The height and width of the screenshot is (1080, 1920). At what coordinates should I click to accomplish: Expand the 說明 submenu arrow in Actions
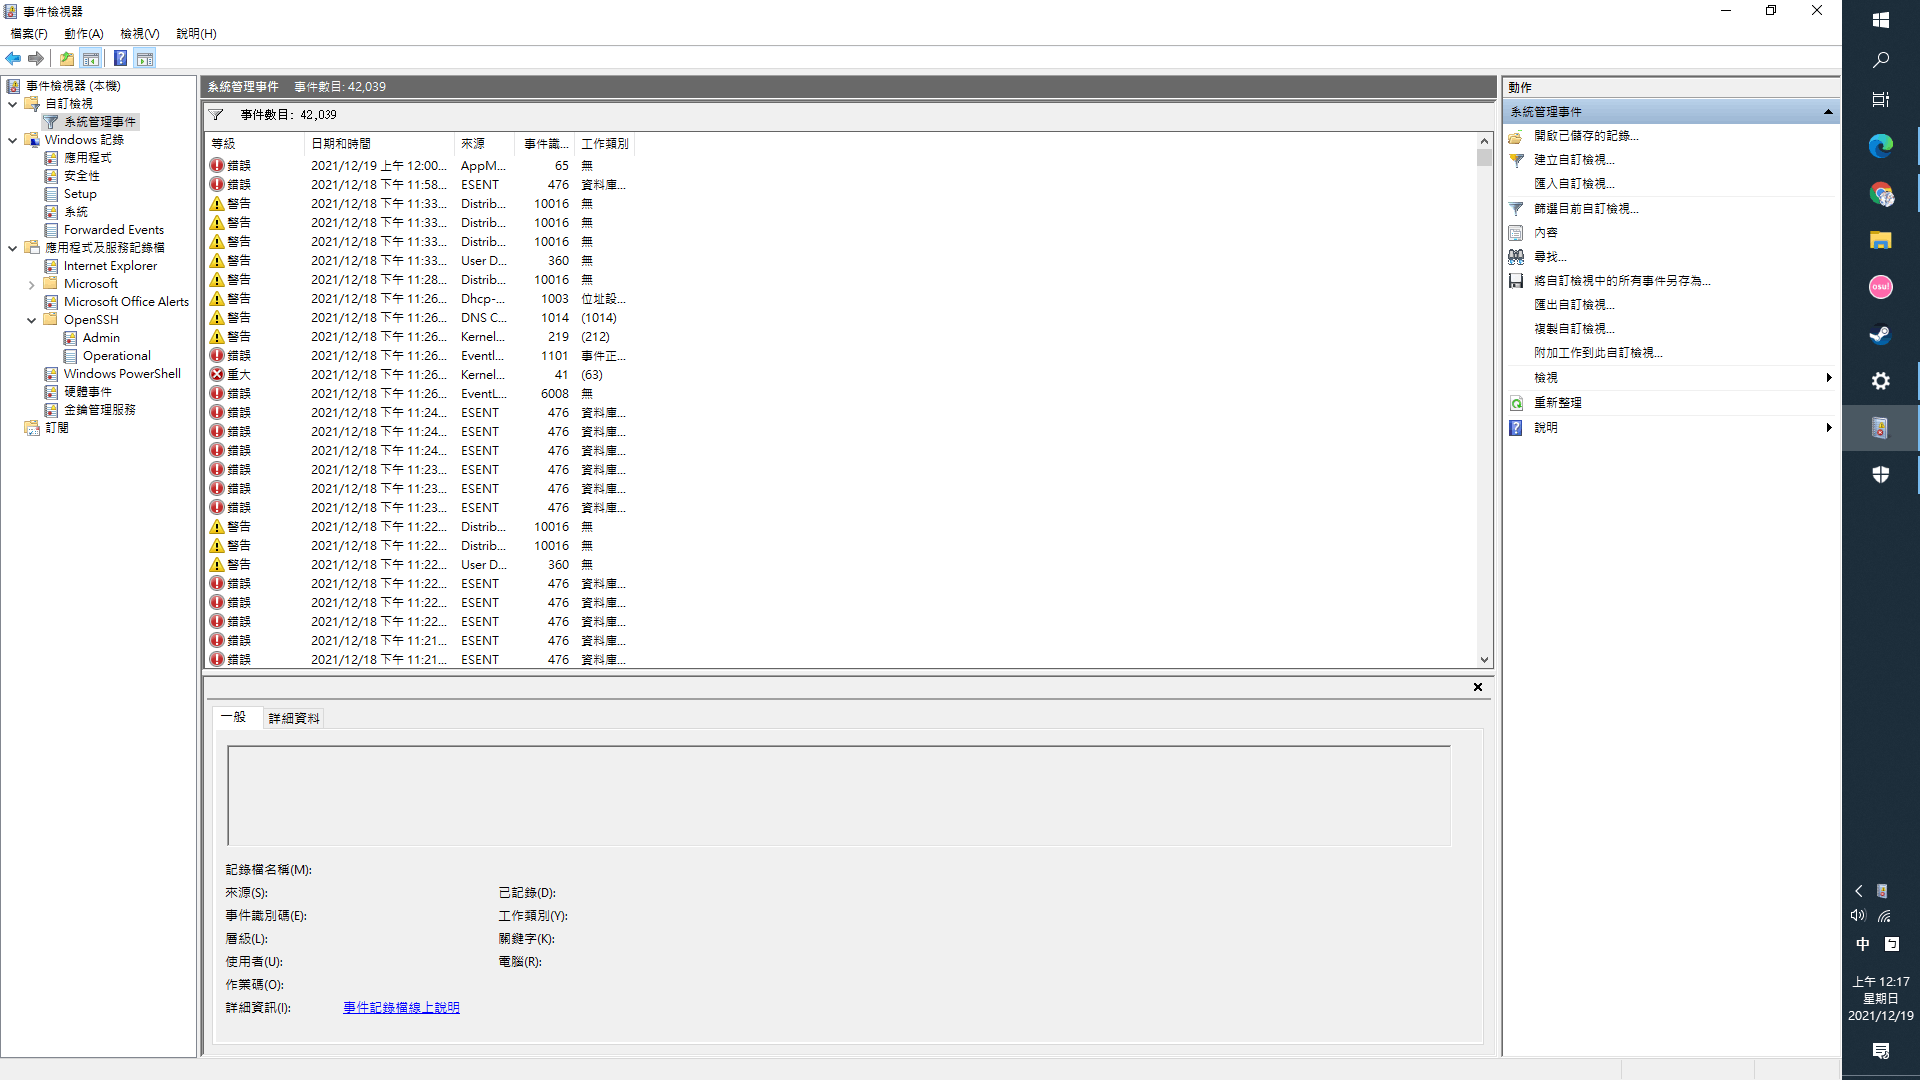tap(1829, 428)
